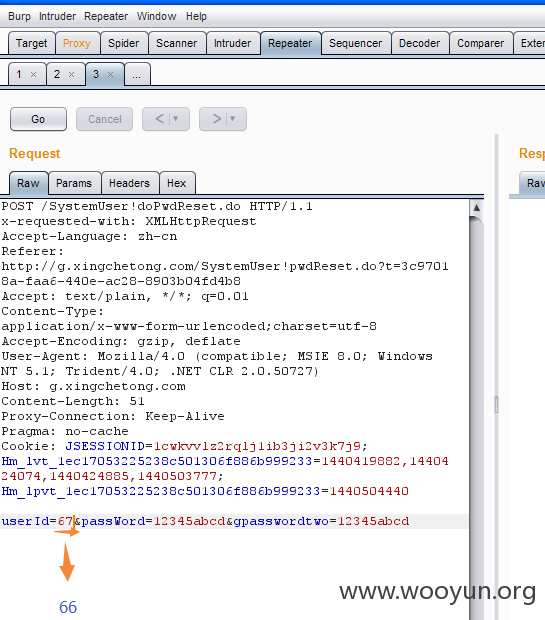Click the POST /SystemUser!doPwdReset.do line
The image size is (545, 620).
point(157,206)
